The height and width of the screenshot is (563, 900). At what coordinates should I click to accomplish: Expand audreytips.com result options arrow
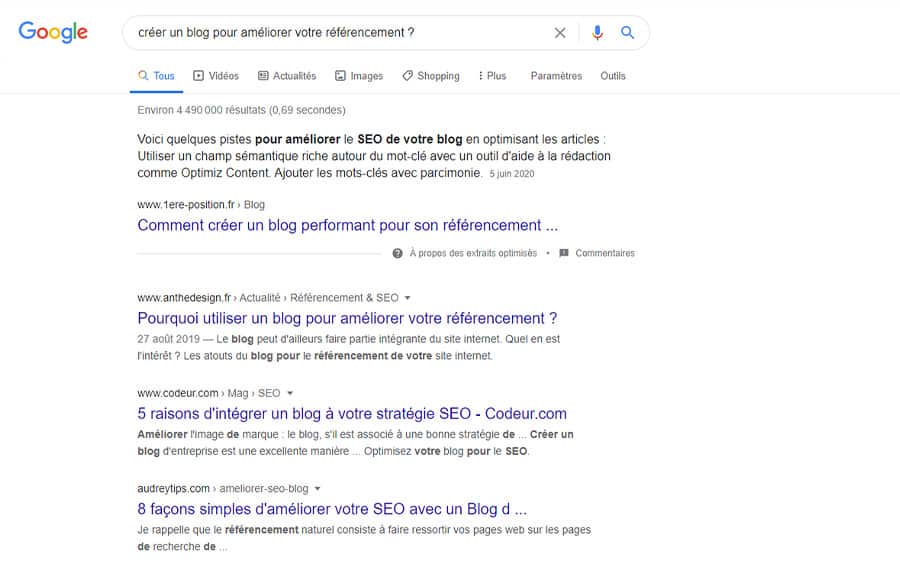pos(317,488)
